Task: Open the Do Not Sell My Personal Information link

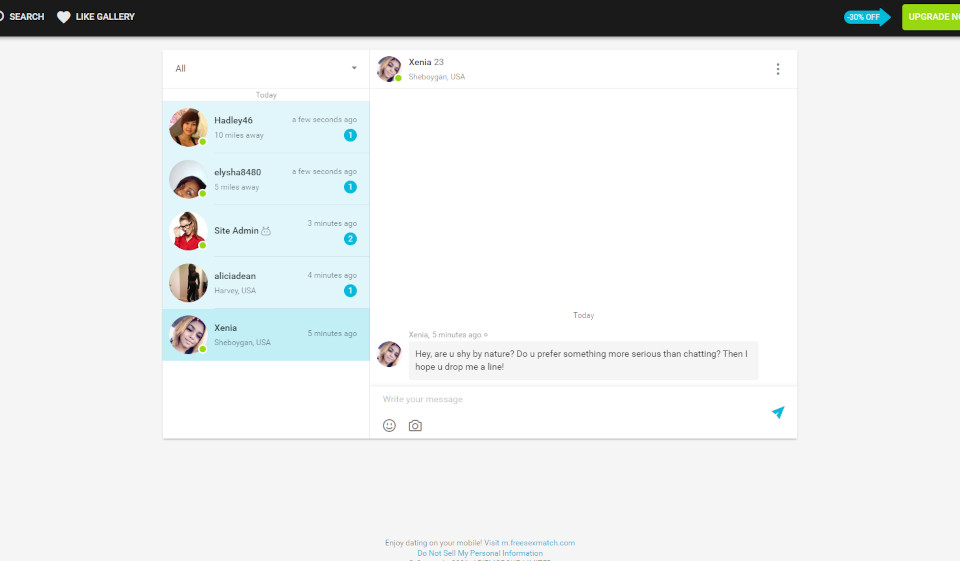Action: pyautogui.click(x=480, y=553)
